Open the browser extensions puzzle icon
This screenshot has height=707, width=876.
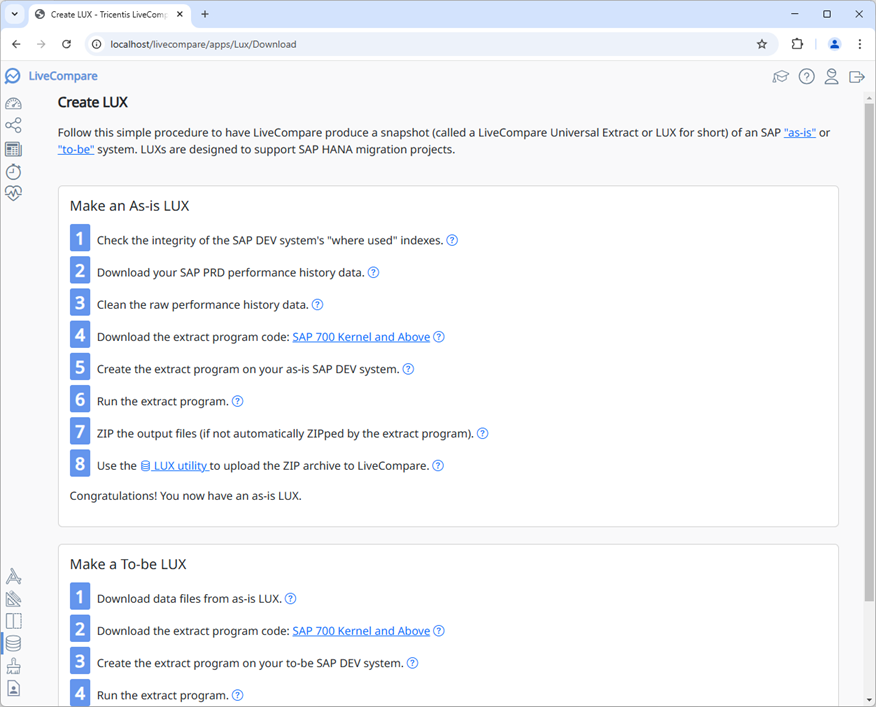[x=797, y=44]
